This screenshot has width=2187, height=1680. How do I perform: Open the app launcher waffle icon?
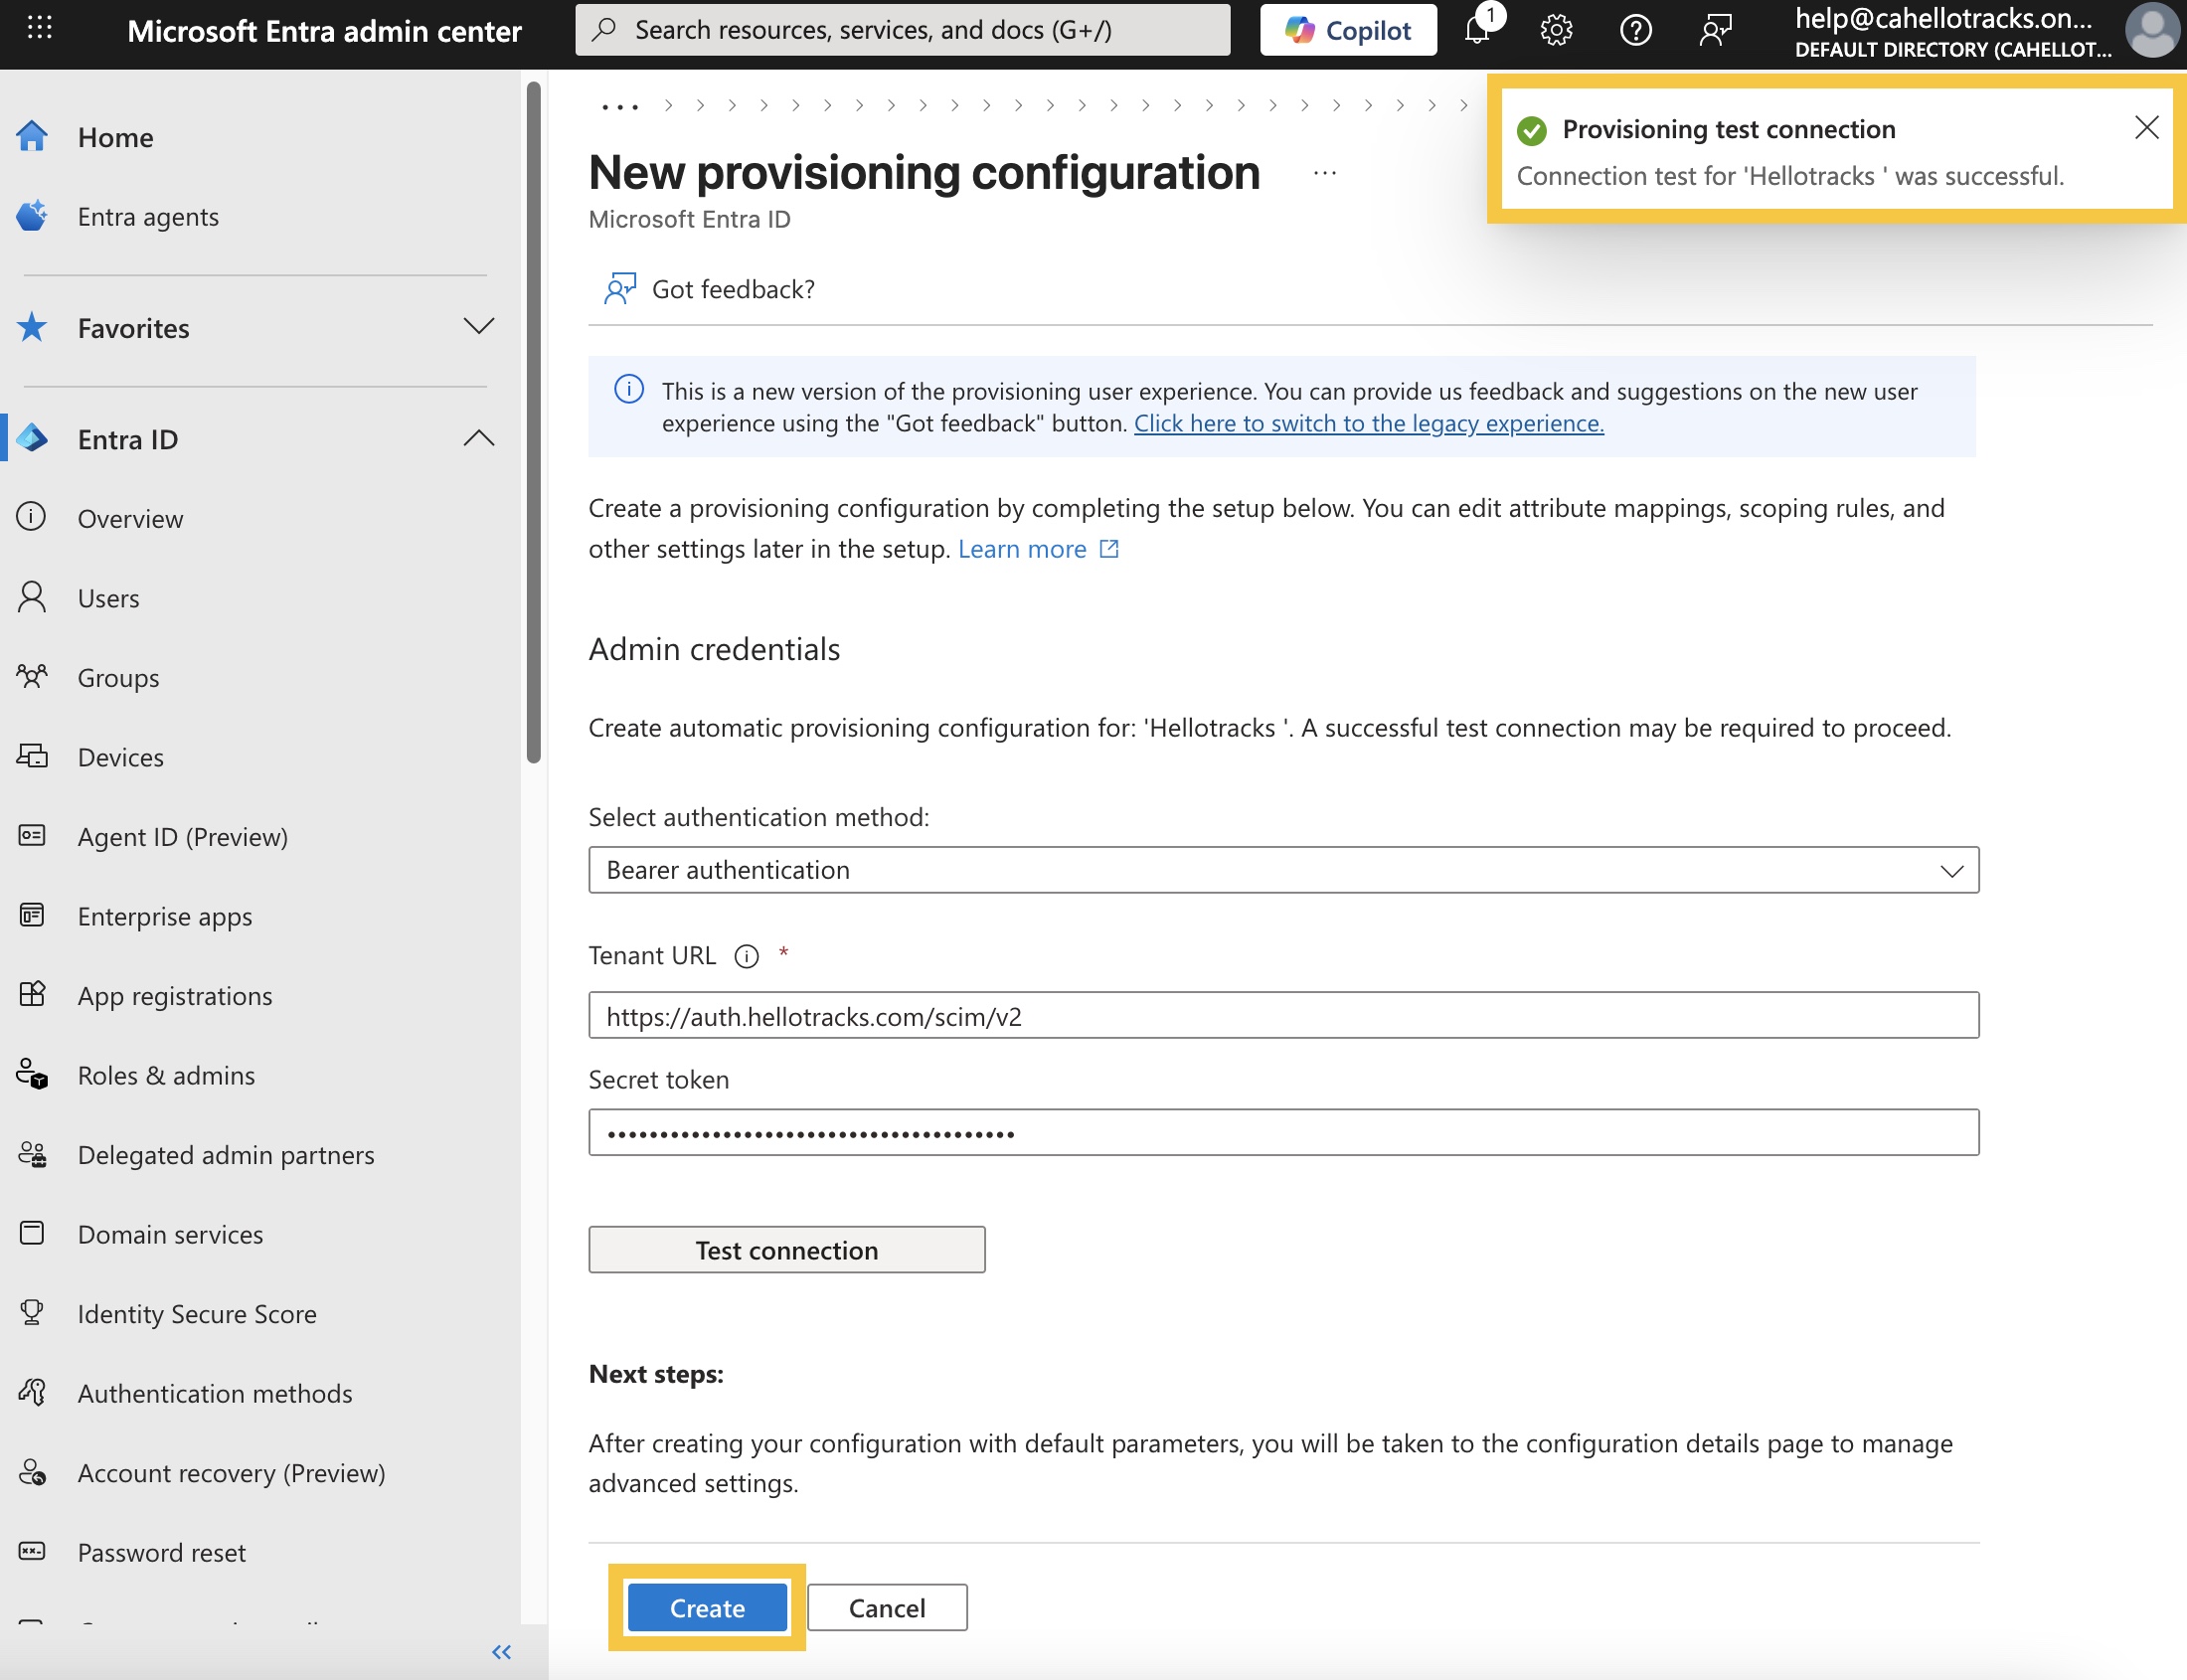tap(40, 28)
